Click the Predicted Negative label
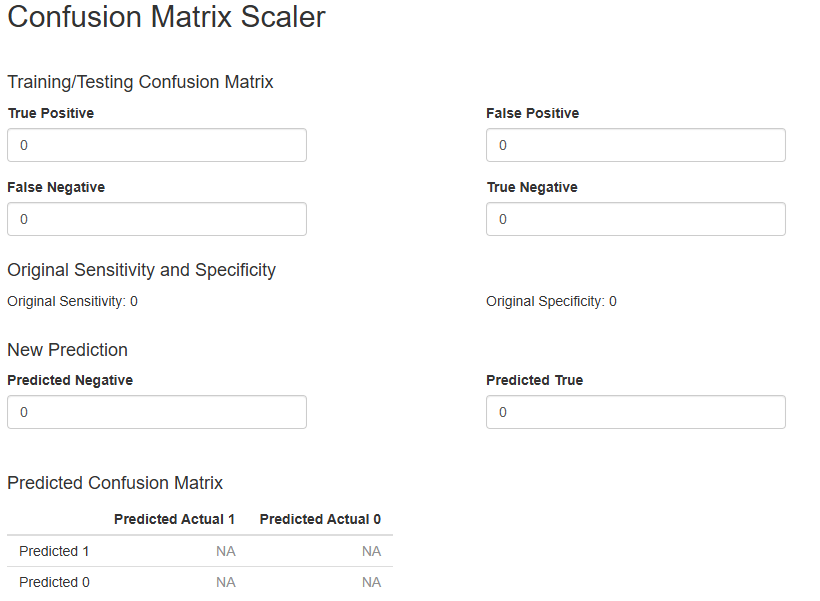The width and height of the screenshot is (820, 601). (x=70, y=380)
